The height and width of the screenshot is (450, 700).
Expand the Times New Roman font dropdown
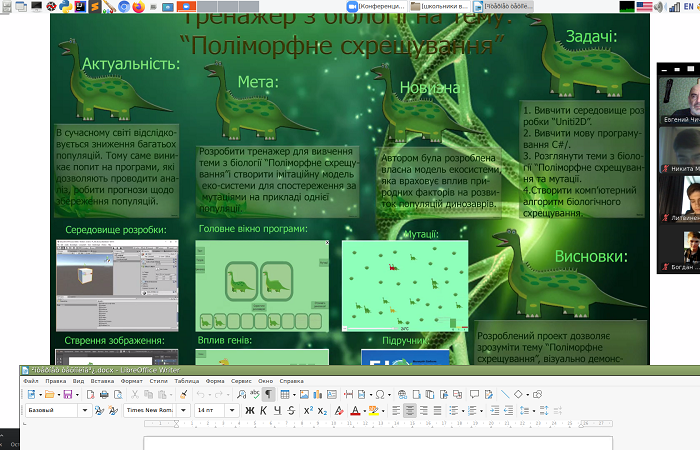(181, 411)
